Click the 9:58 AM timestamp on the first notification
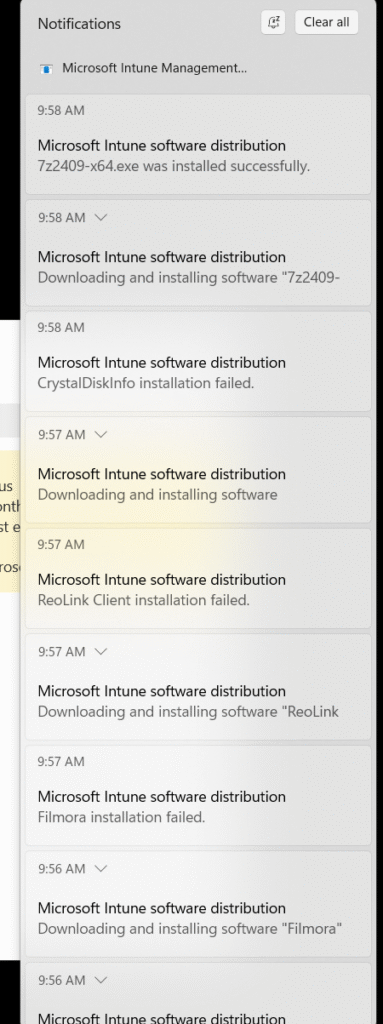Screen dimensions: 383x1024 point(61,110)
